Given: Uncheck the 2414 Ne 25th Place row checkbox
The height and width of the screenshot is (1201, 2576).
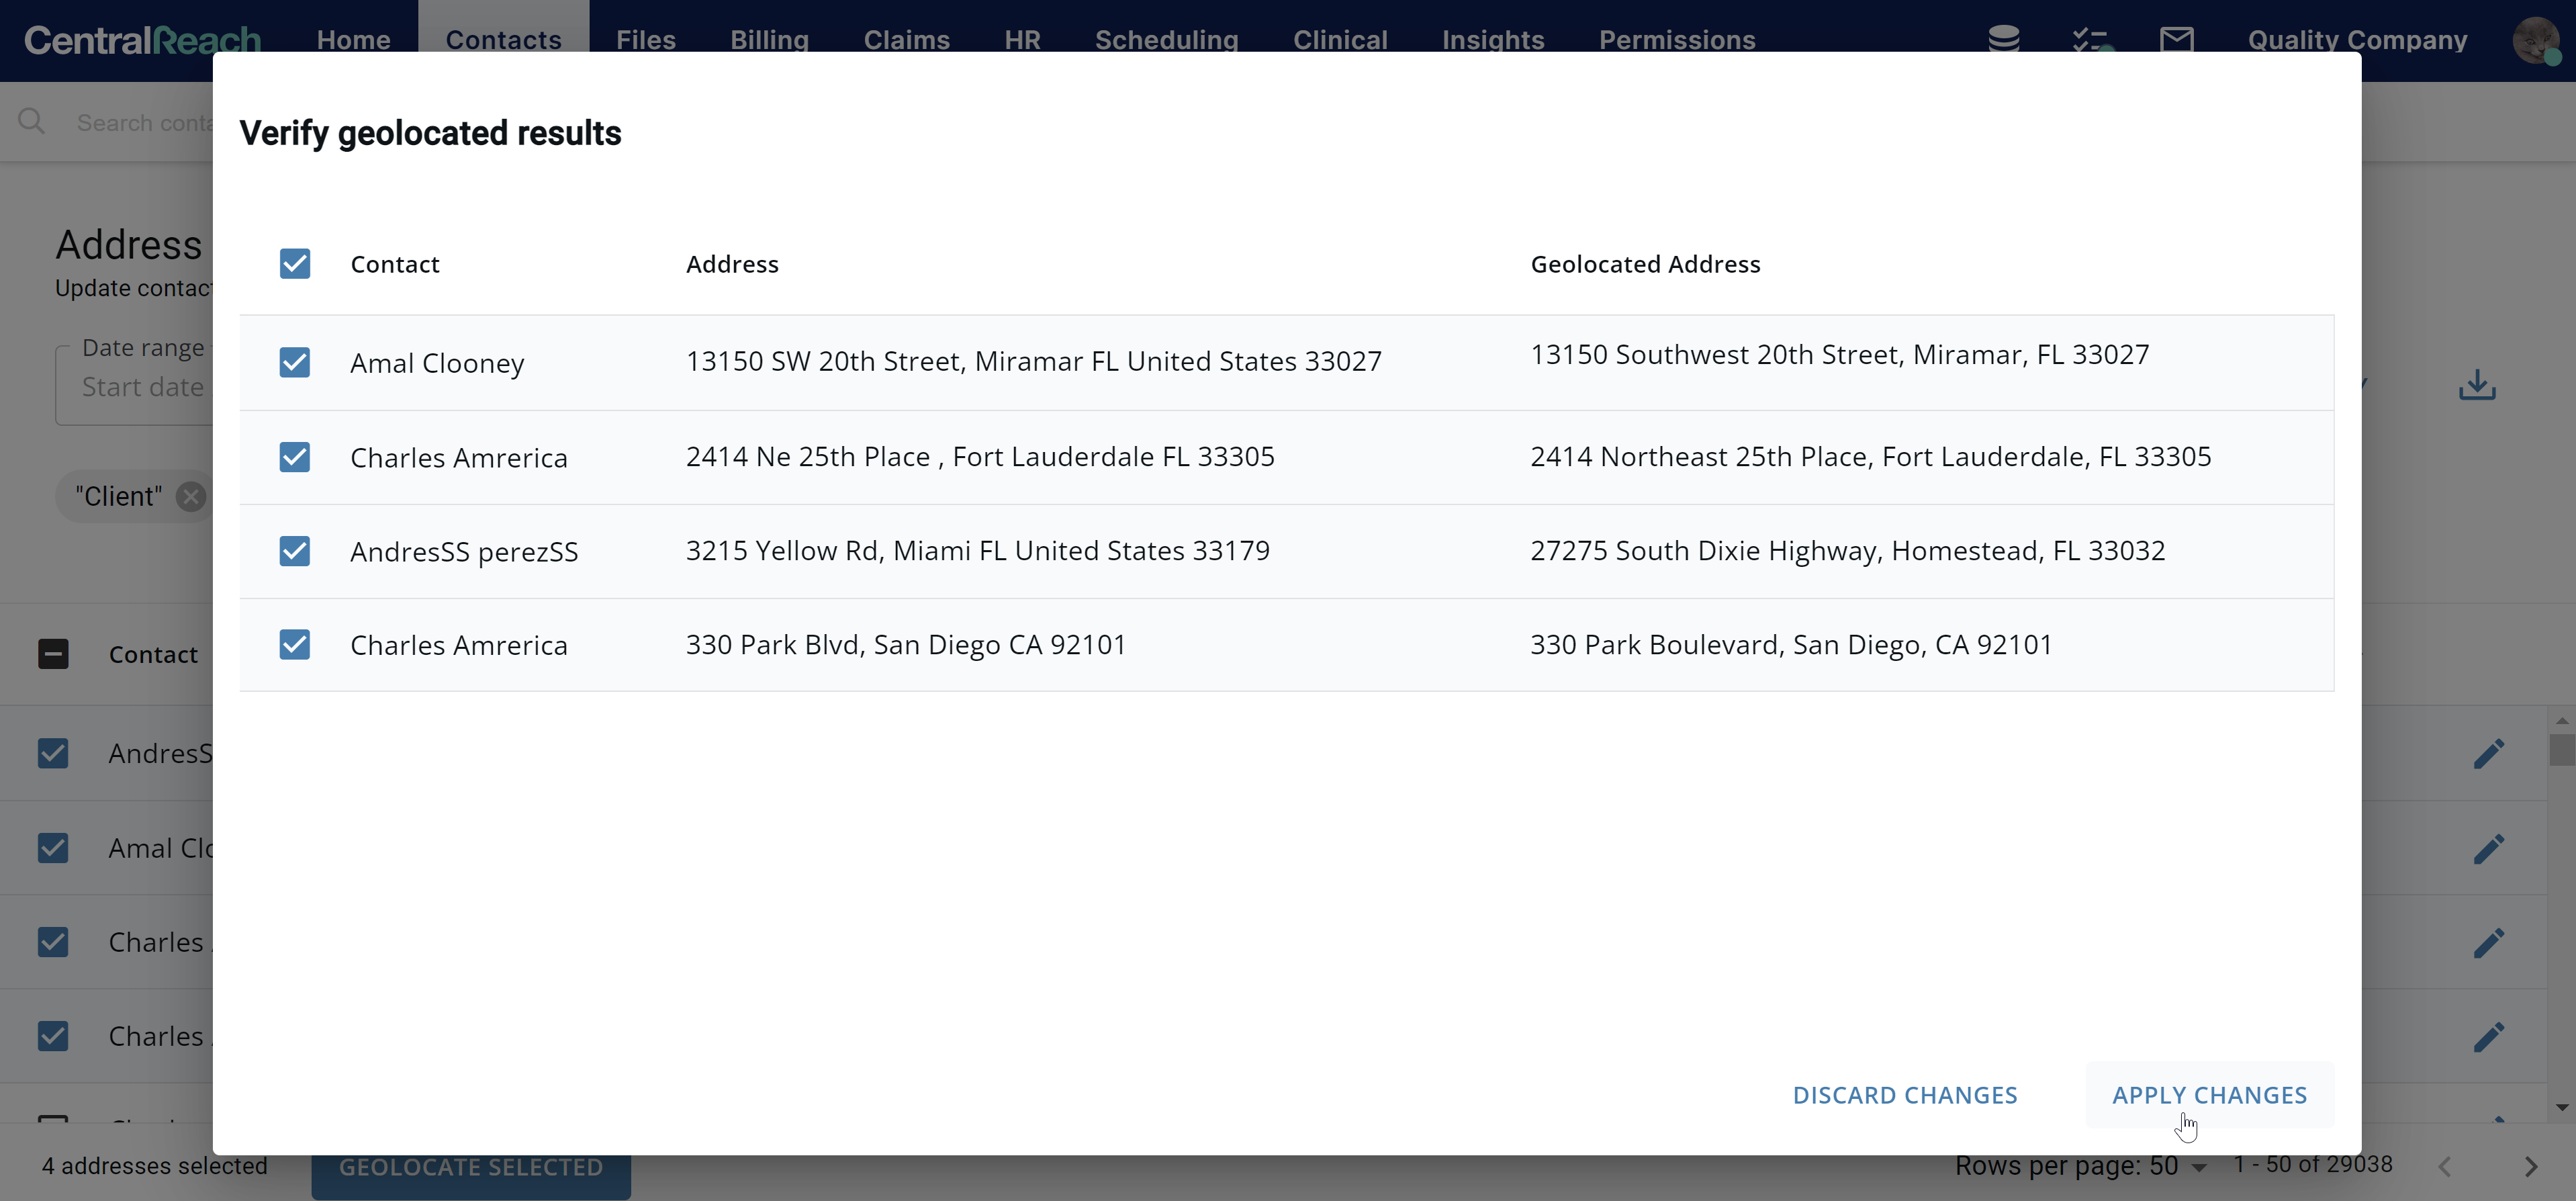Looking at the screenshot, I should click(295, 457).
